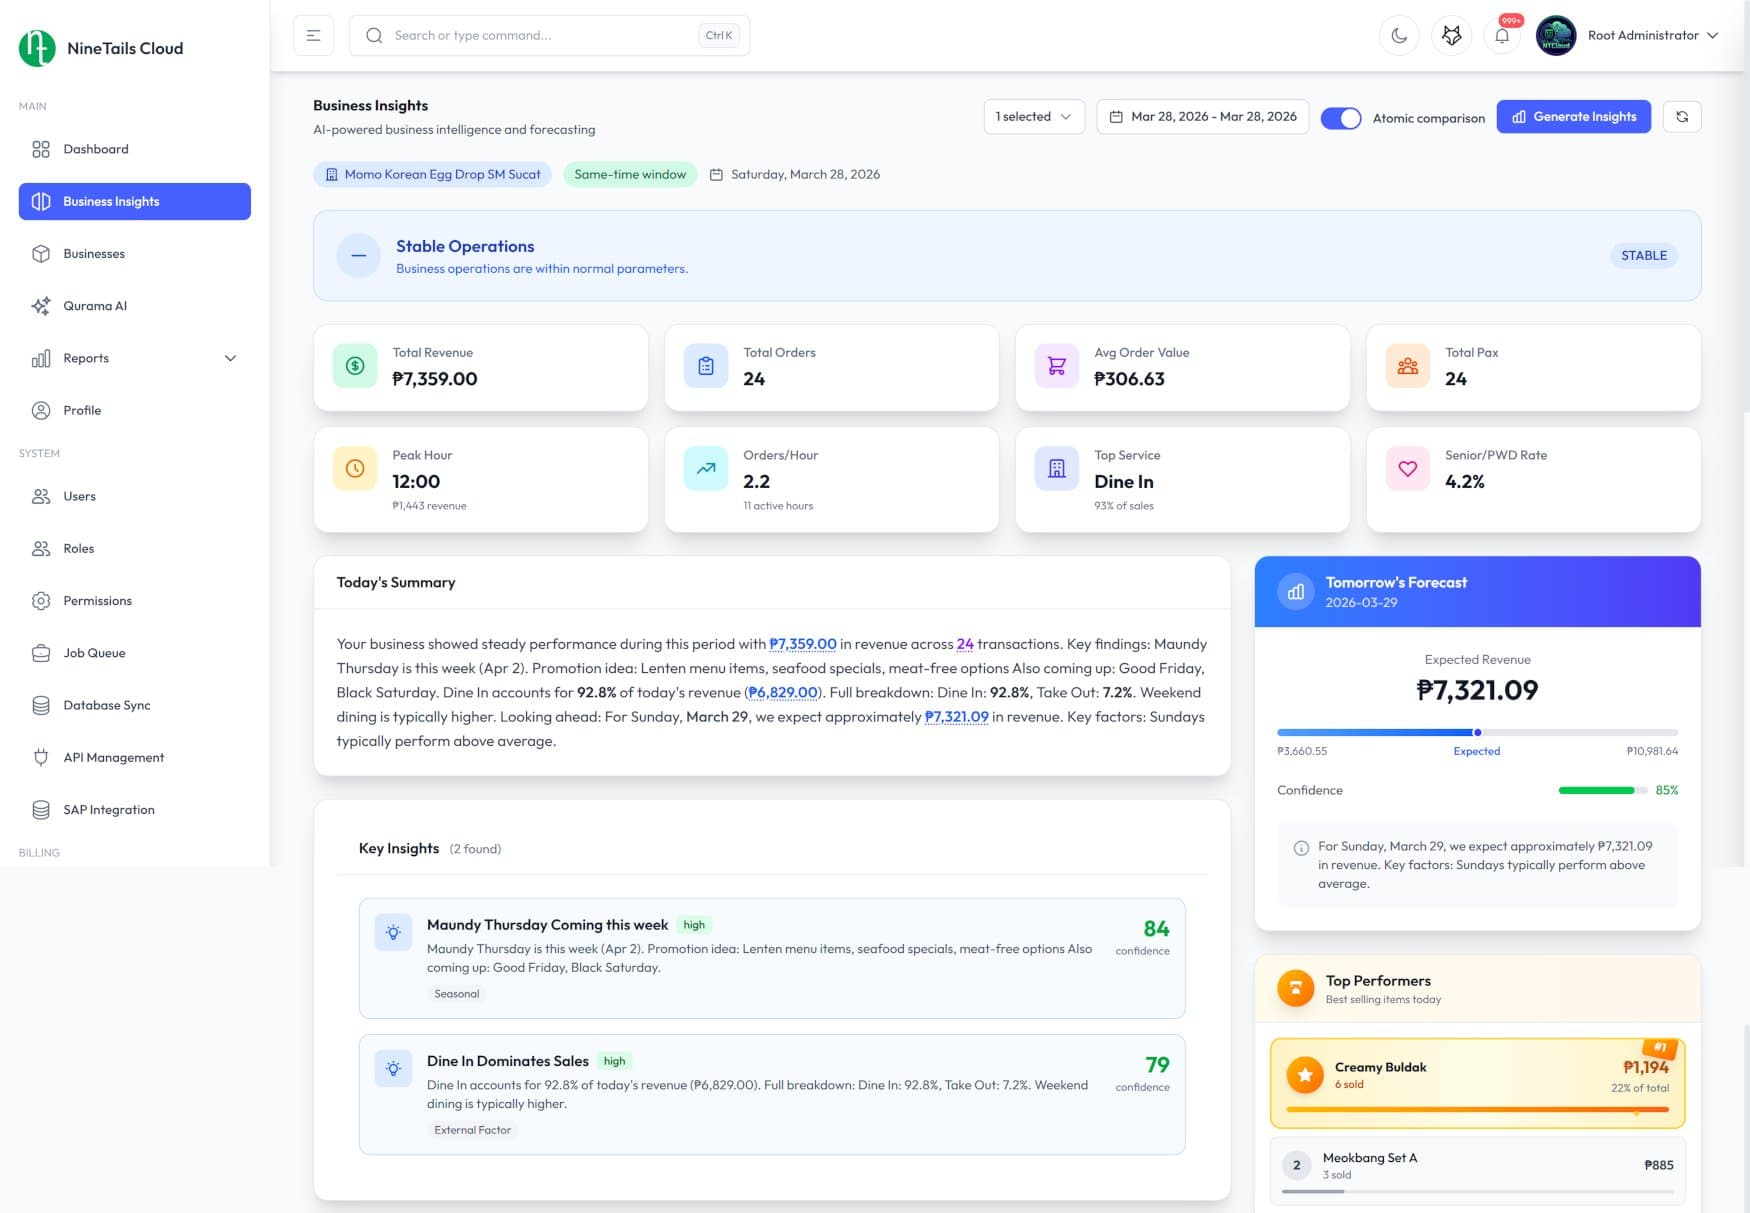Open notifications via the bell icon
Viewport: 1750px width, 1213px height.
tap(1502, 35)
